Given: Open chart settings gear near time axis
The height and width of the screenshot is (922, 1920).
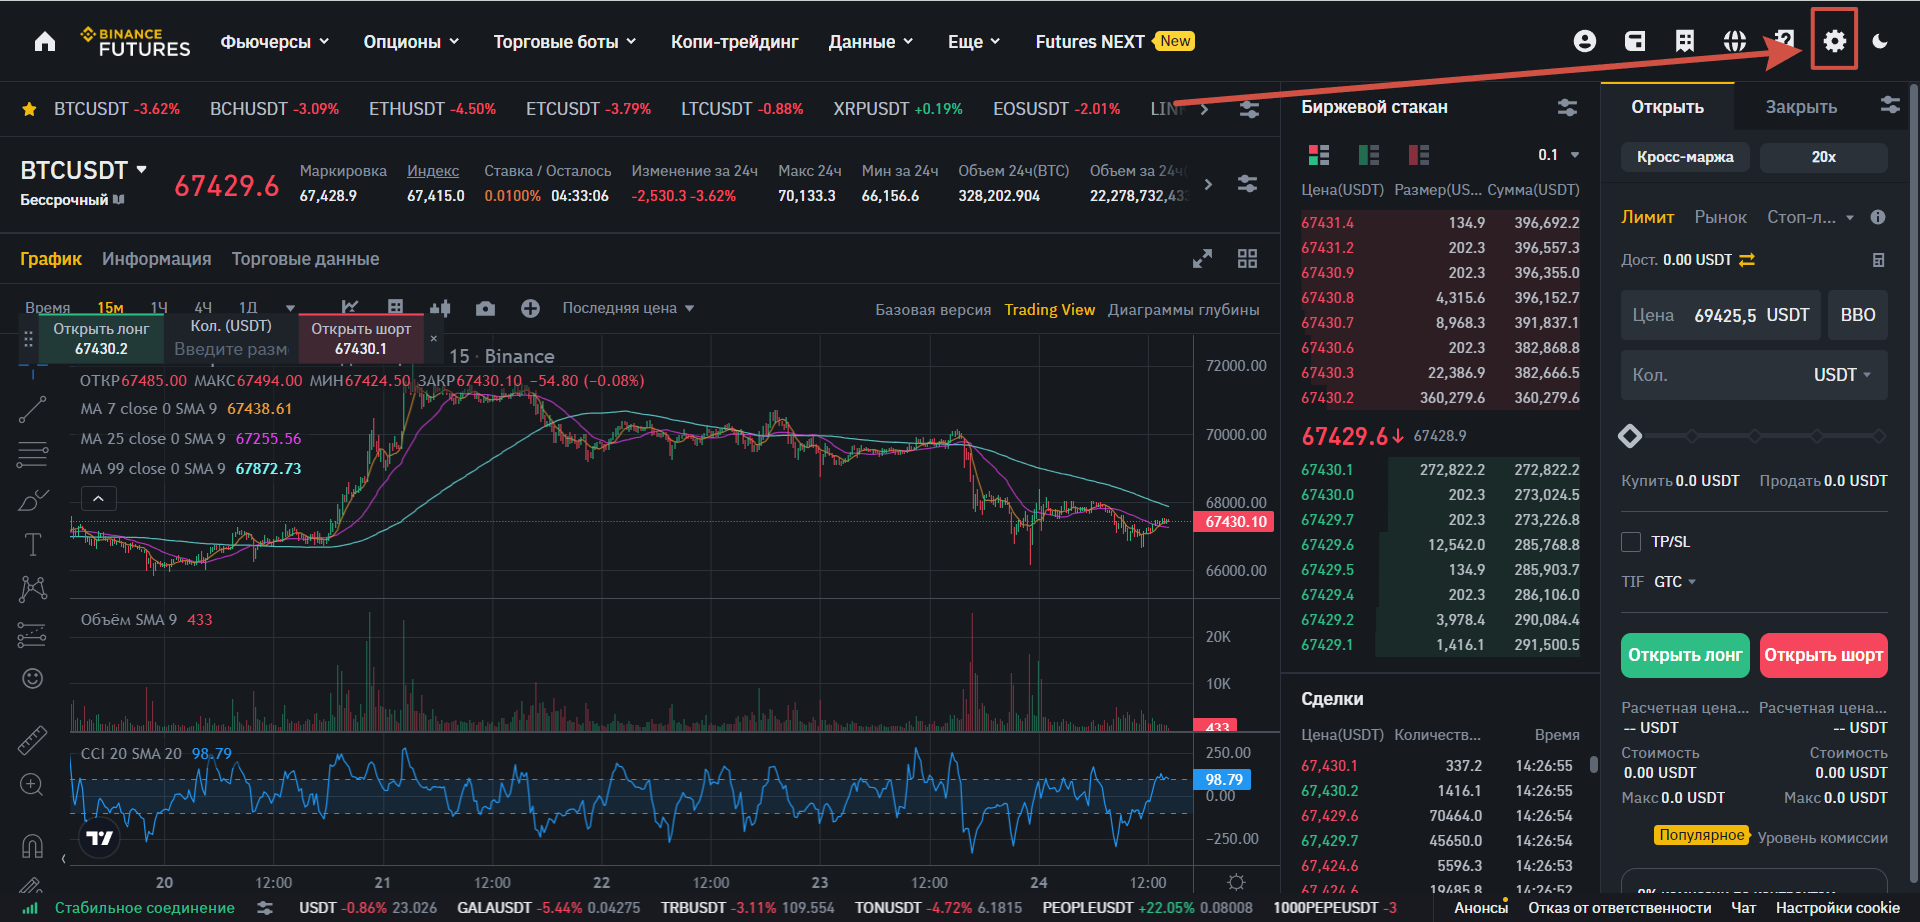Looking at the screenshot, I should pyautogui.click(x=1236, y=882).
